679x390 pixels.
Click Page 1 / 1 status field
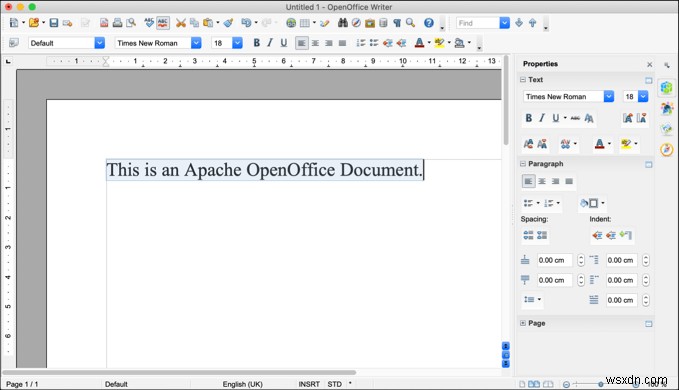click(x=22, y=384)
